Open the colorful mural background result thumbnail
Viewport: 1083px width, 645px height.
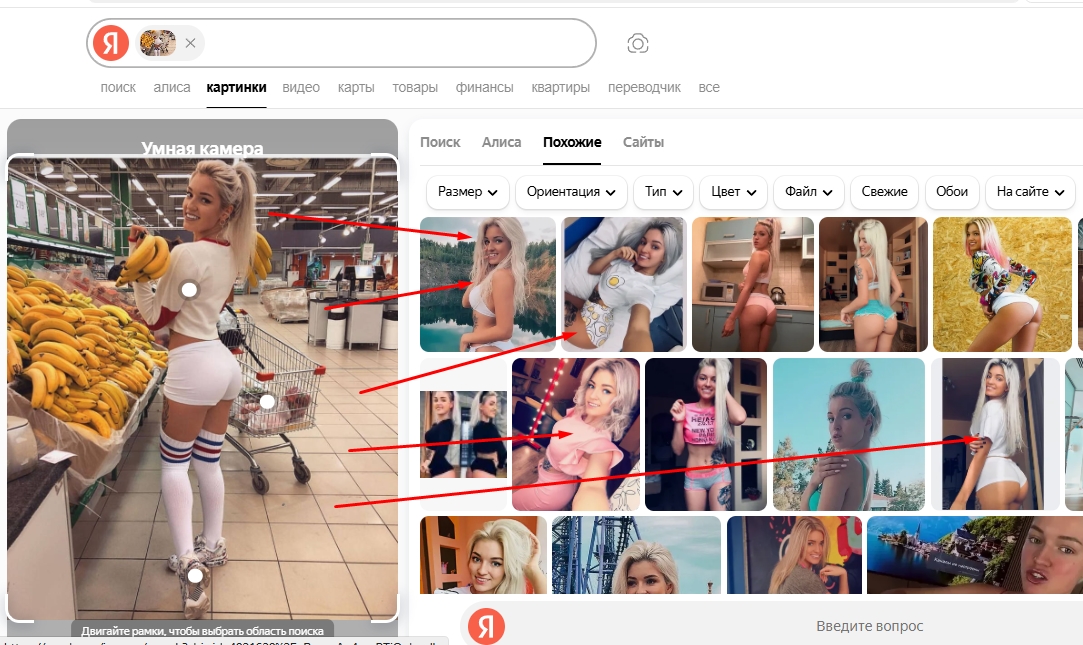[794, 555]
